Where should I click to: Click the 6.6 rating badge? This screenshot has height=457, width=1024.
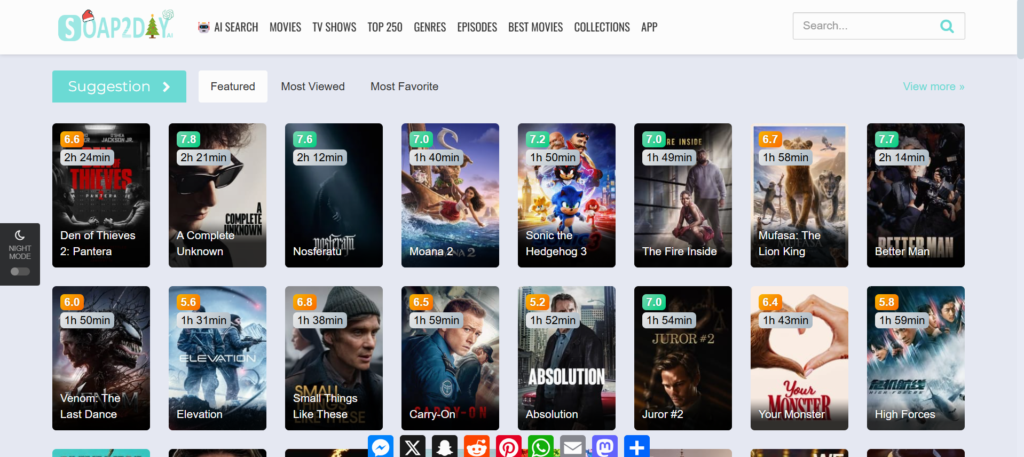point(72,139)
